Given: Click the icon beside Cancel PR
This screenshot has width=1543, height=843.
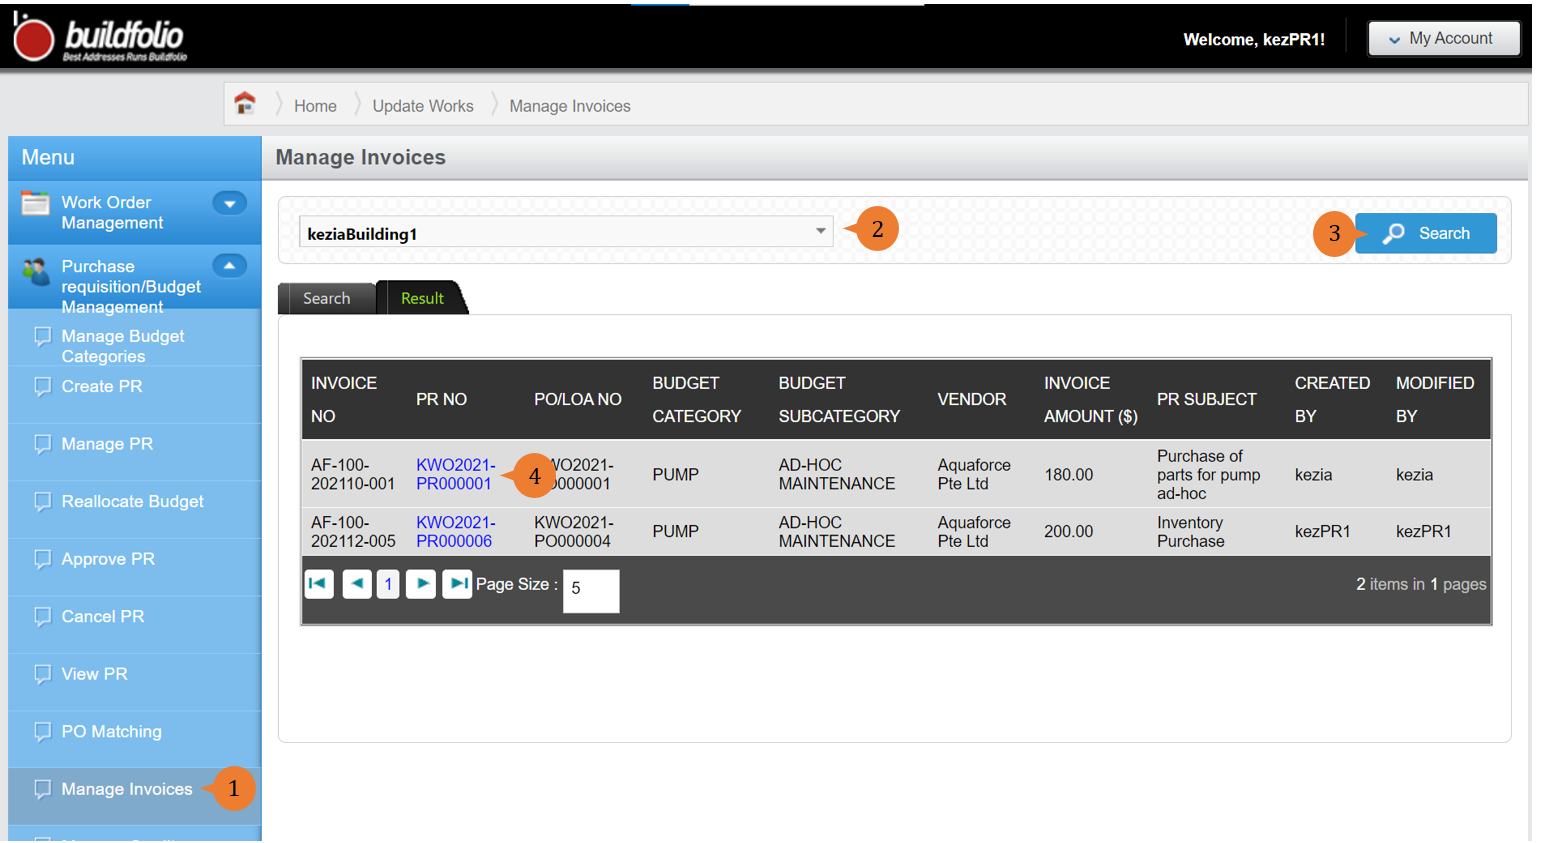Looking at the screenshot, I should 42,617.
